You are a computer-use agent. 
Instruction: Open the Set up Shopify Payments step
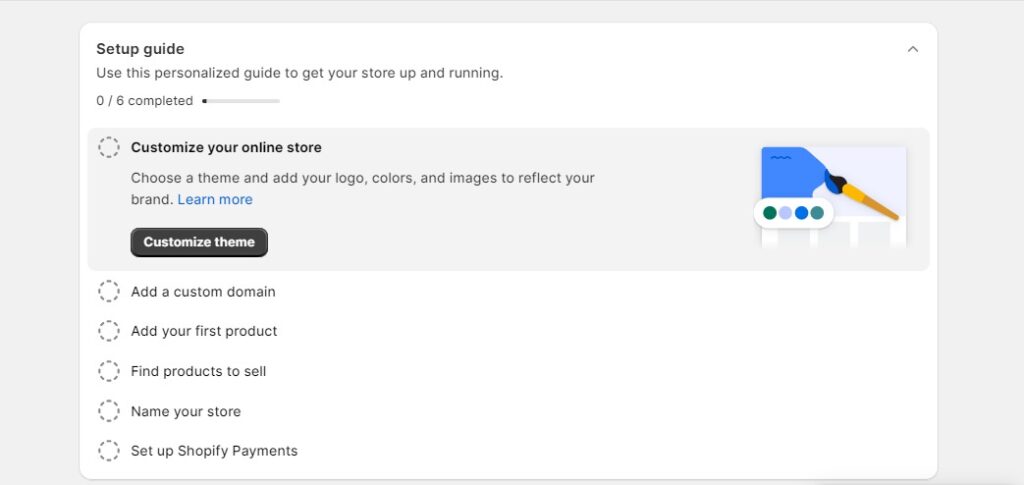click(214, 451)
